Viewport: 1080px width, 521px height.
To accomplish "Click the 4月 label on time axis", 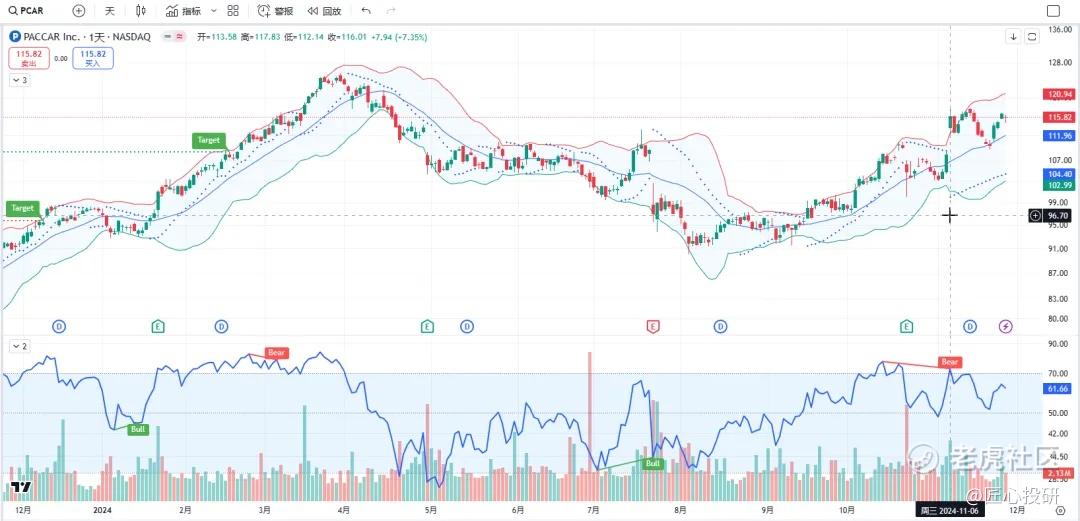I will pyautogui.click(x=344, y=511).
